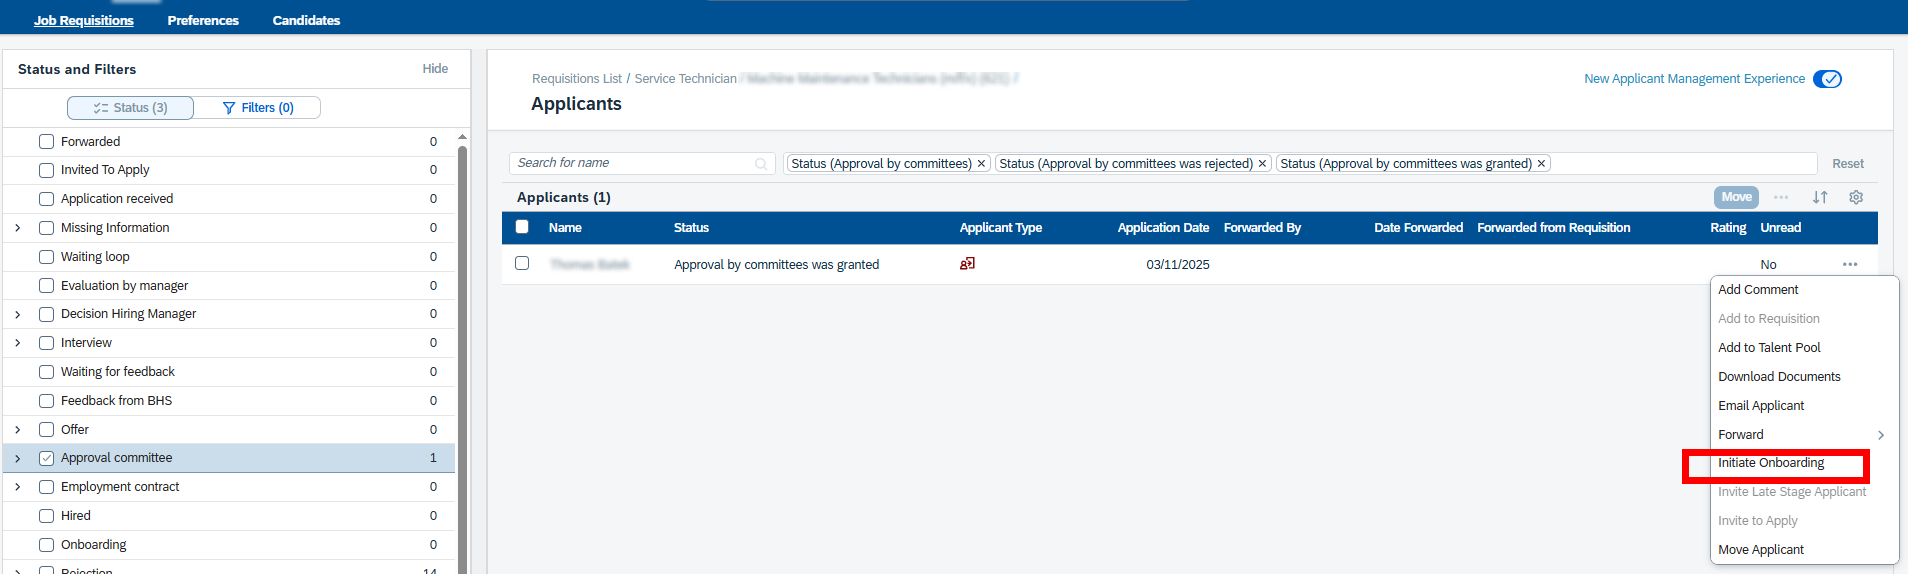Open the Candidates tab
The width and height of the screenshot is (1908, 574).
click(306, 20)
